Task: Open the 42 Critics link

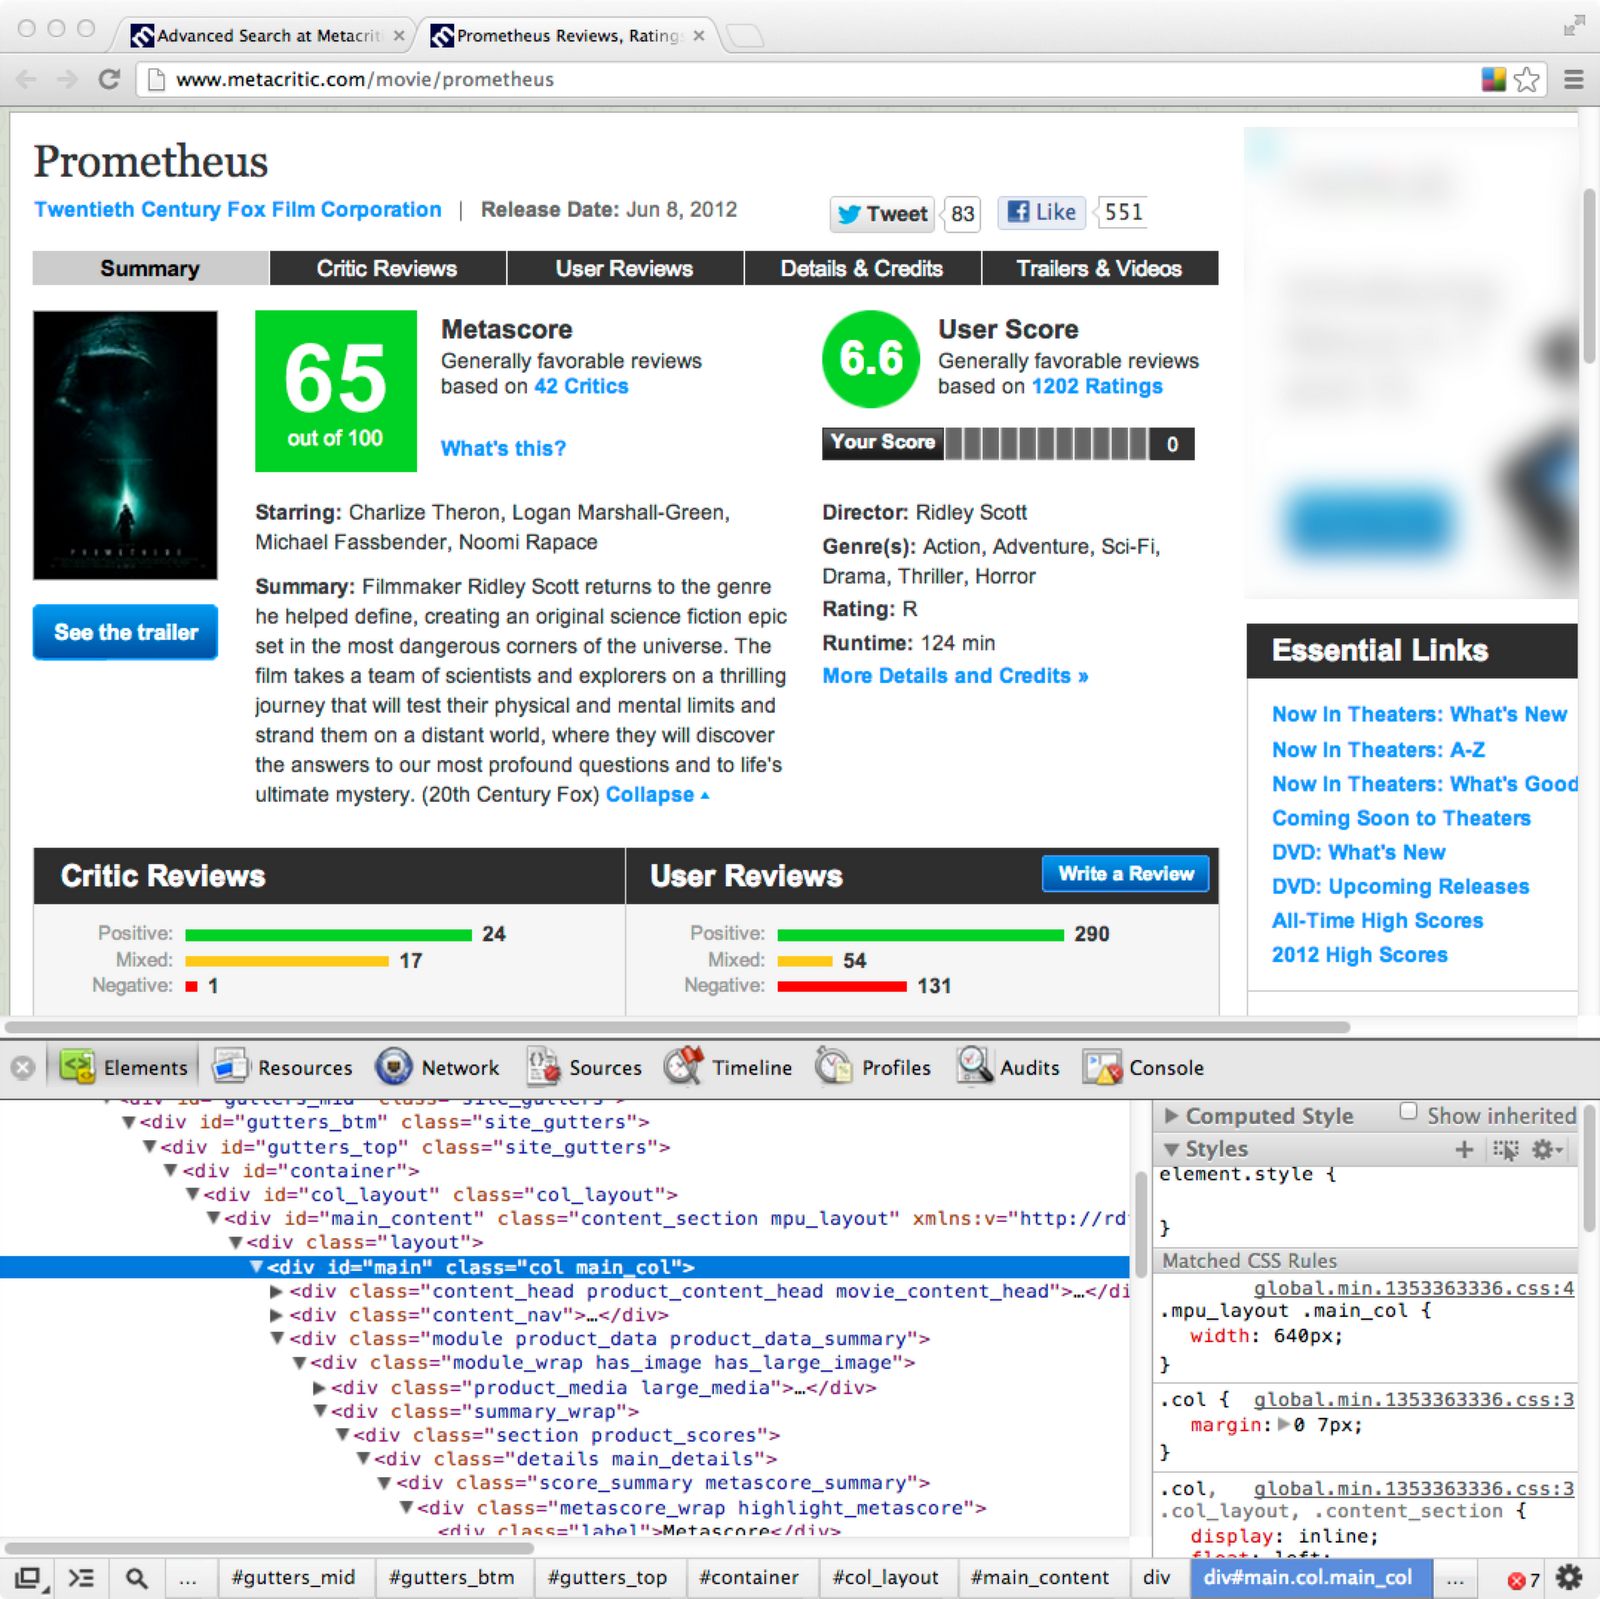Action: click(581, 386)
